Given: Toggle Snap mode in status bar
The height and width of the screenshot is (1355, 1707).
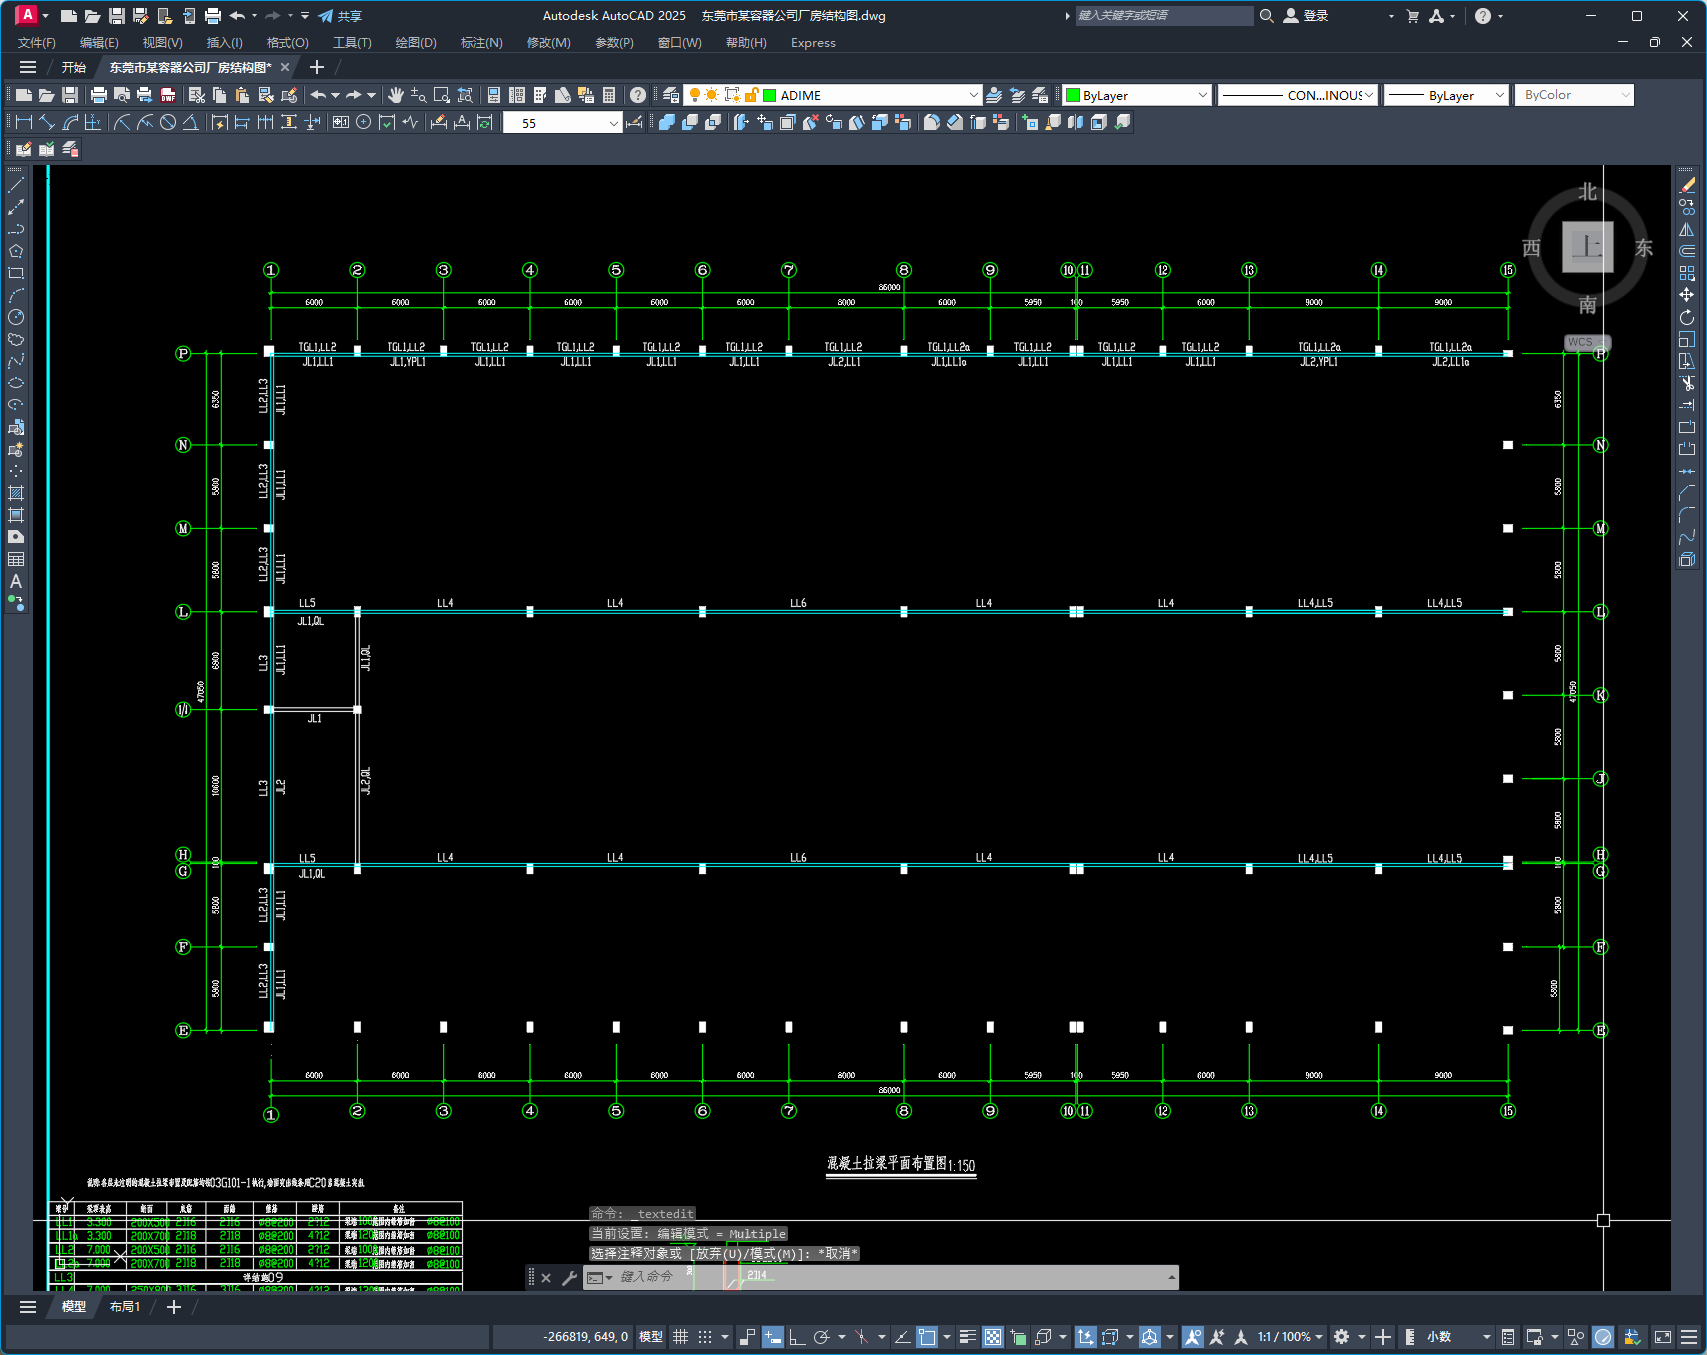Looking at the screenshot, I should pos(705,1337).
